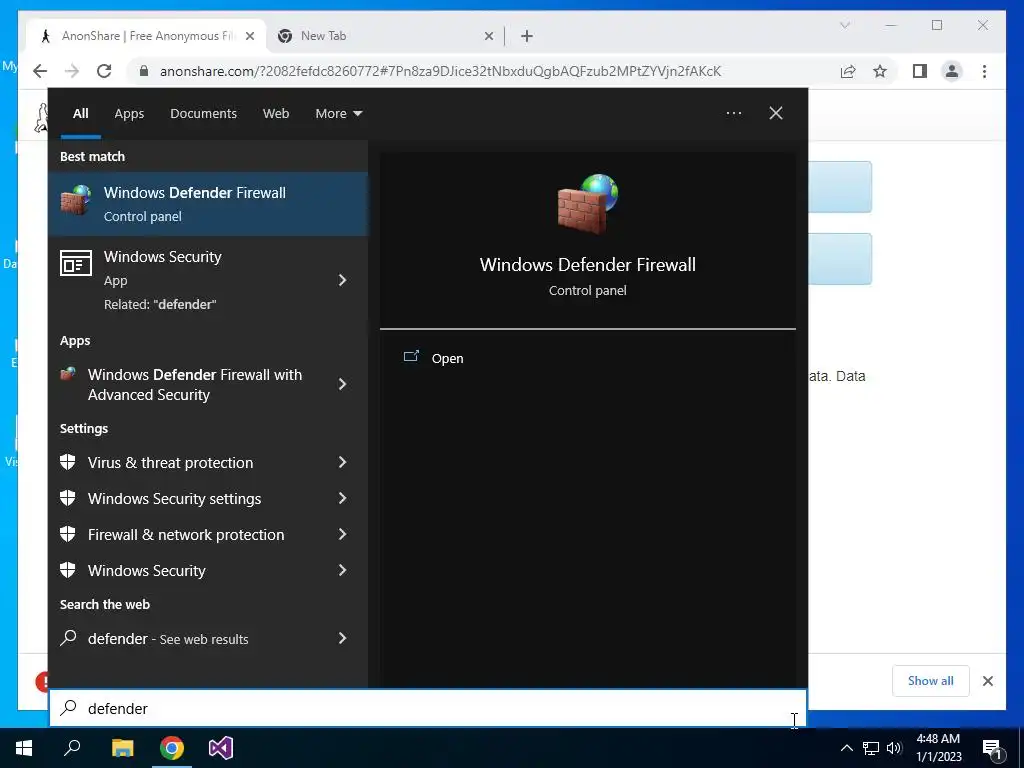Open the More filter dropdown
Image resolution: width=1024 pixels, height=768 pixels.
338,114
